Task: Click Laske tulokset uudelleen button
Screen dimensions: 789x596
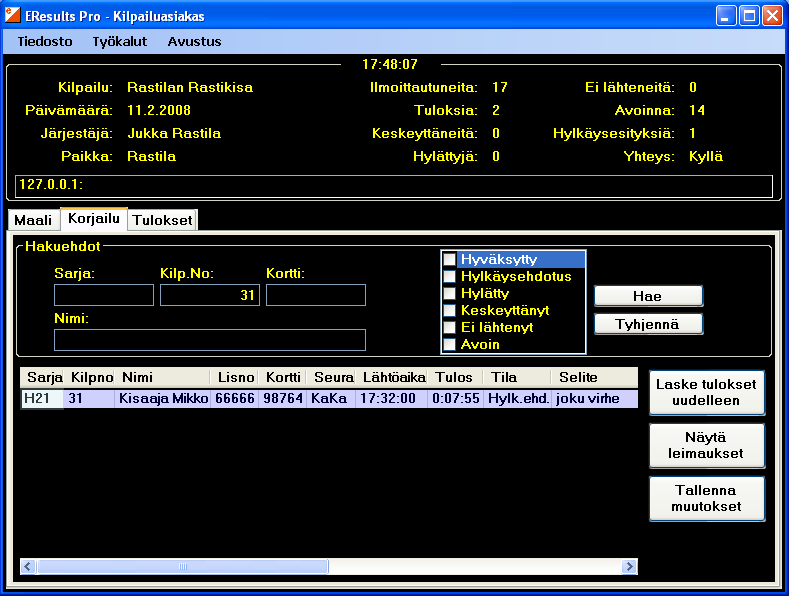Action: click(x=706, y=393)
